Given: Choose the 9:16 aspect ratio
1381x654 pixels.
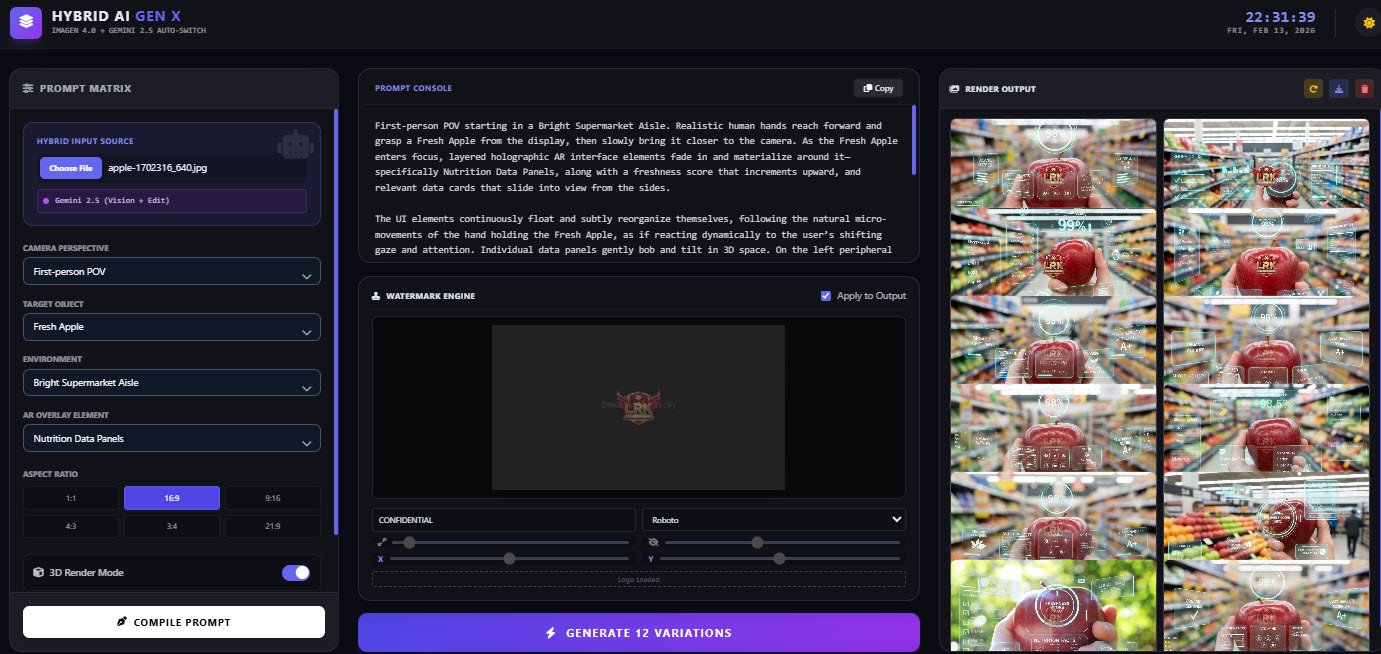Looking at the screenshot, I should tap(273, 498).
